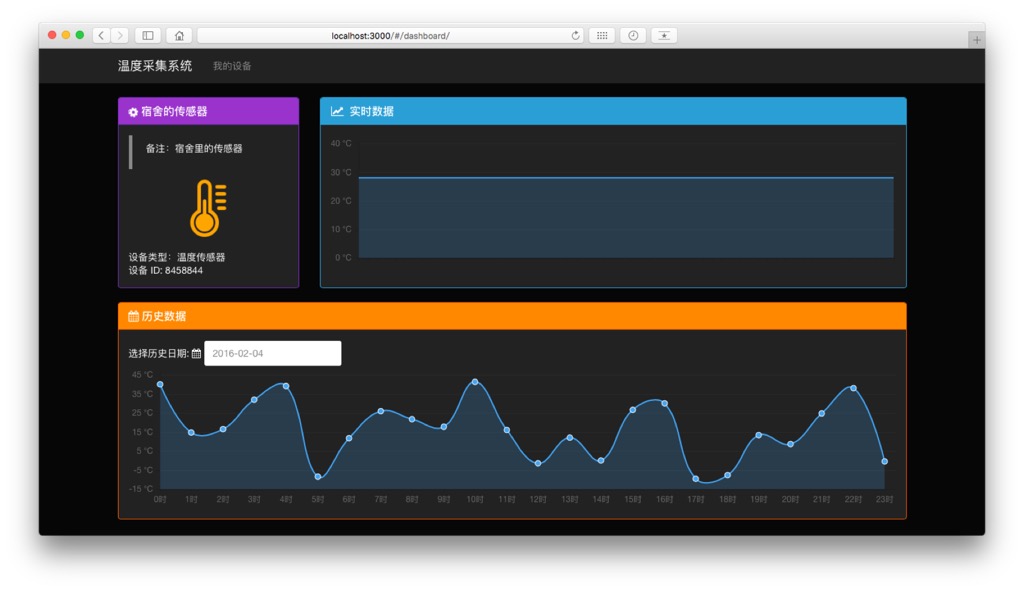Click the 0时 data point on history chart
Viewport: 1024px width, 591px height.
click(160, 385)
